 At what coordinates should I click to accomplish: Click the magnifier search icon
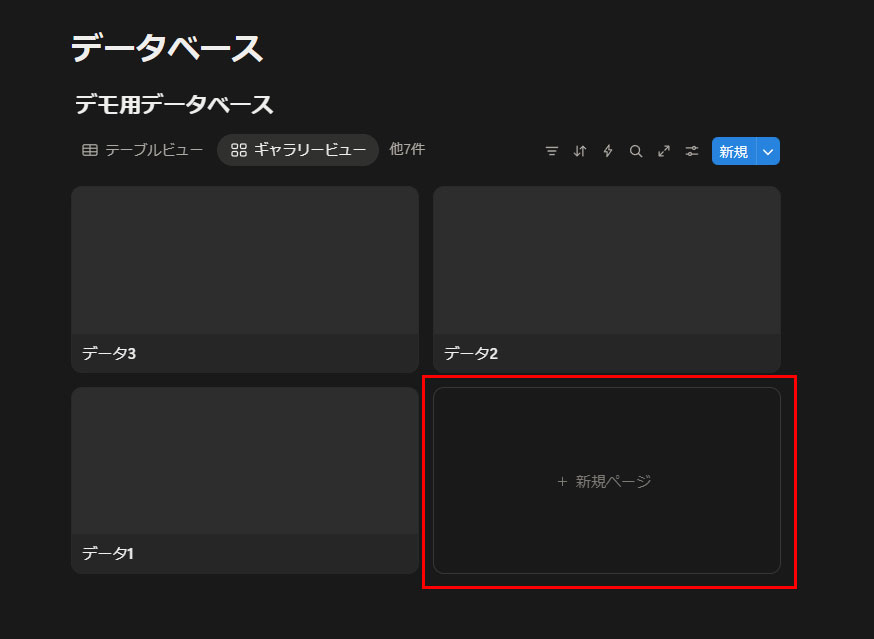[x=636, y=151]
